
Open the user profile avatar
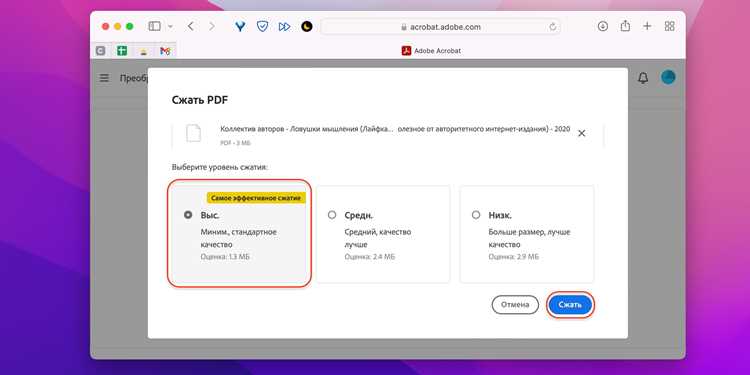click(668, 77)
